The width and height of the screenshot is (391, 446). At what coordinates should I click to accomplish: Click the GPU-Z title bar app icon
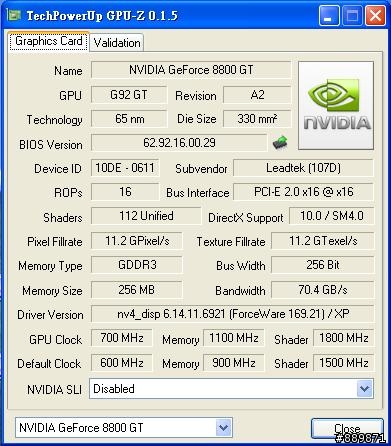pos(14,15)
